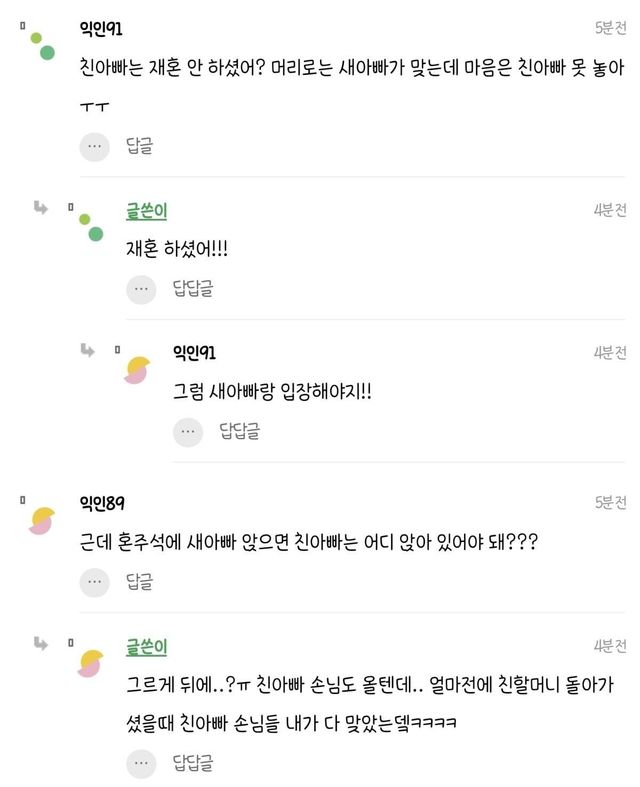Click 답답글 under 그럼 새아빠랑 입장해야지!!
Viewport: 640px width, 787px height.
click(x=240, y=431)
